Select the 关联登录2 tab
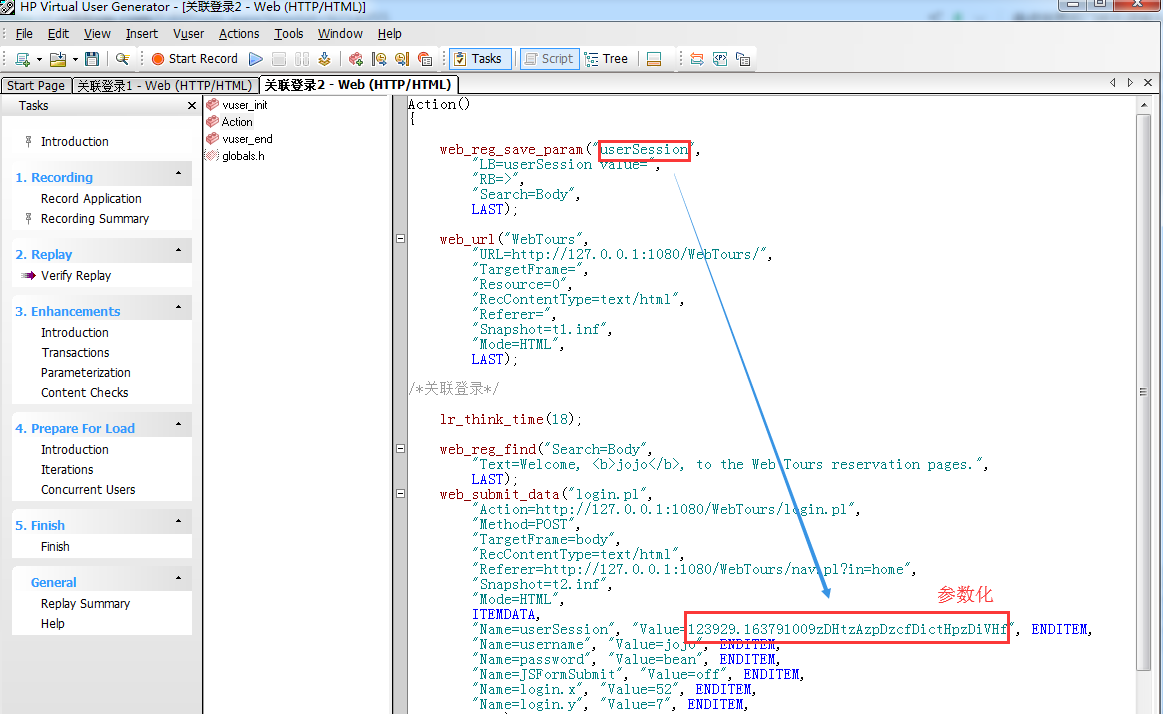Viewport: 1163px width, 714px height. click(358, 85)
